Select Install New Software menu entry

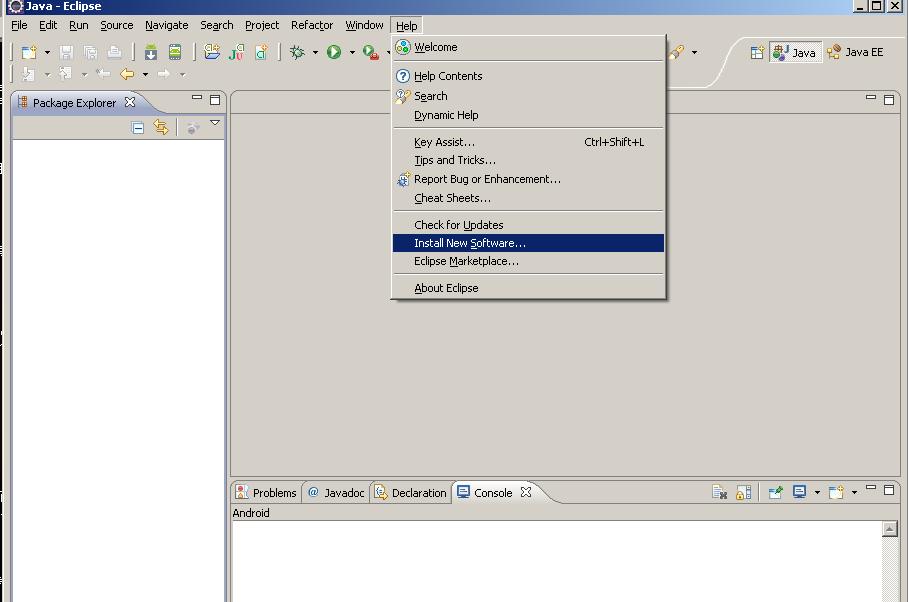(469, 243)
